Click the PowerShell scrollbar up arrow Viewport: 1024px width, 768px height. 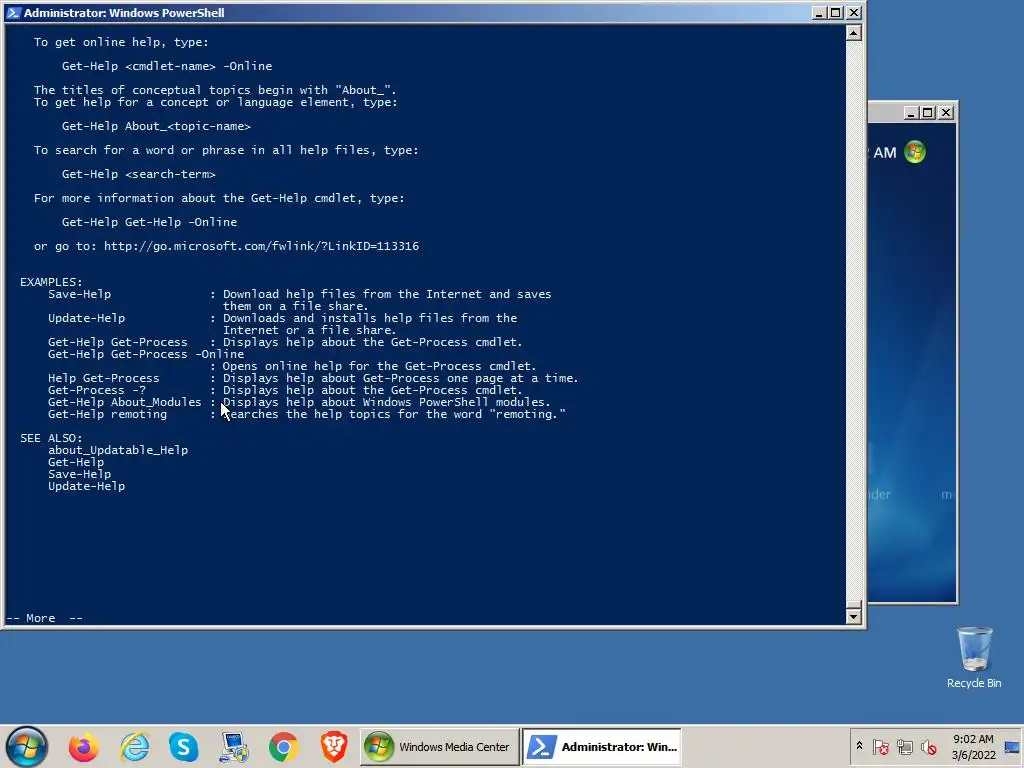854,33
